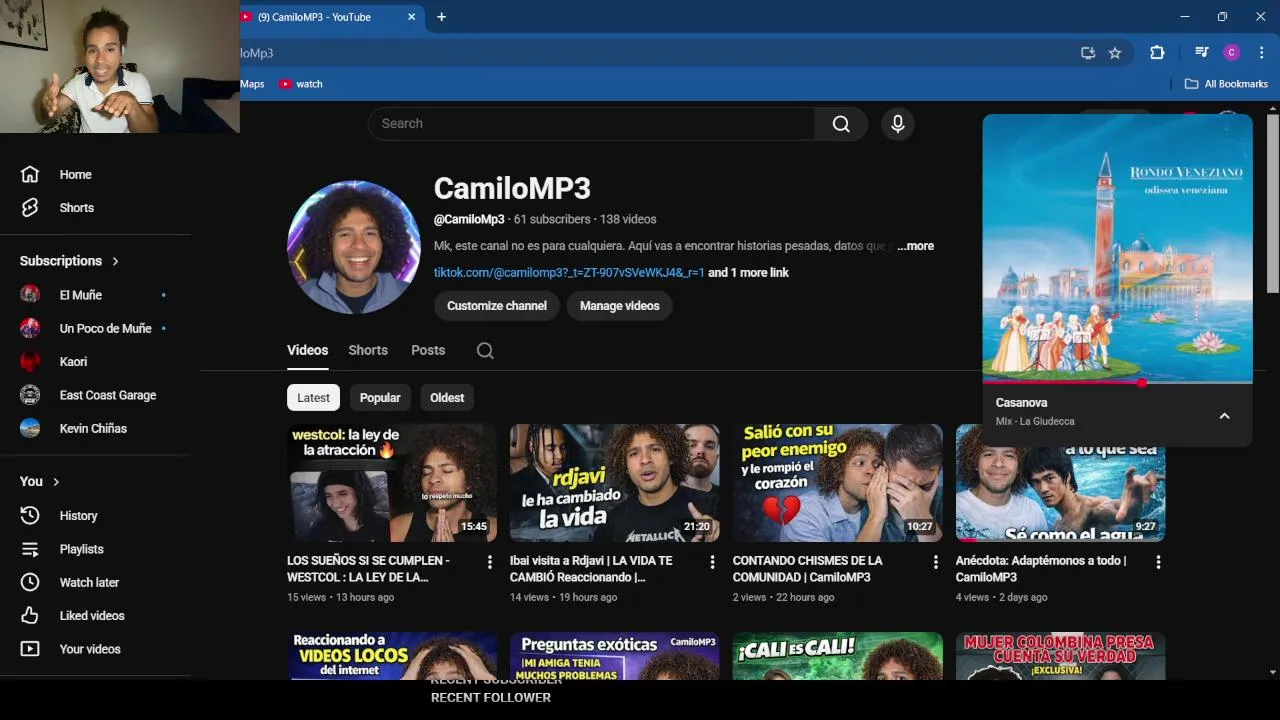Open video title Ibai visita a Rdjavi
This screenshot has height=720, width=1280.
[x=591, y=569]
